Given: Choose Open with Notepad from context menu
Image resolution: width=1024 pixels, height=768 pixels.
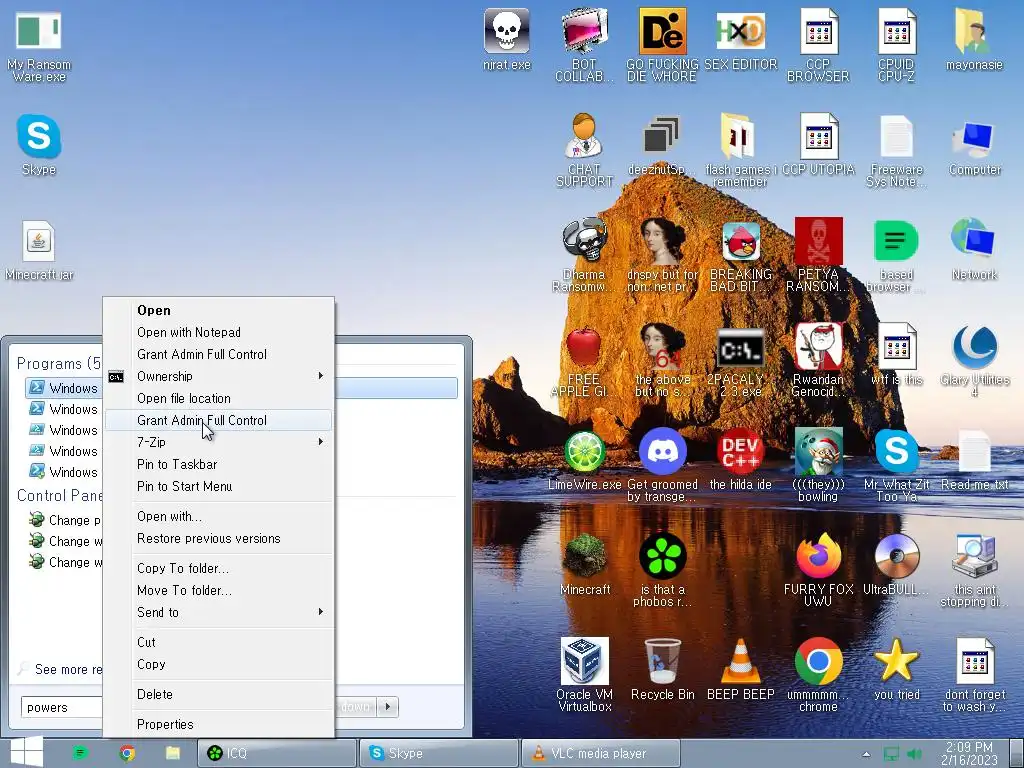Looking at the screenshot, I should pyautogui.click(x=218, y=332).
